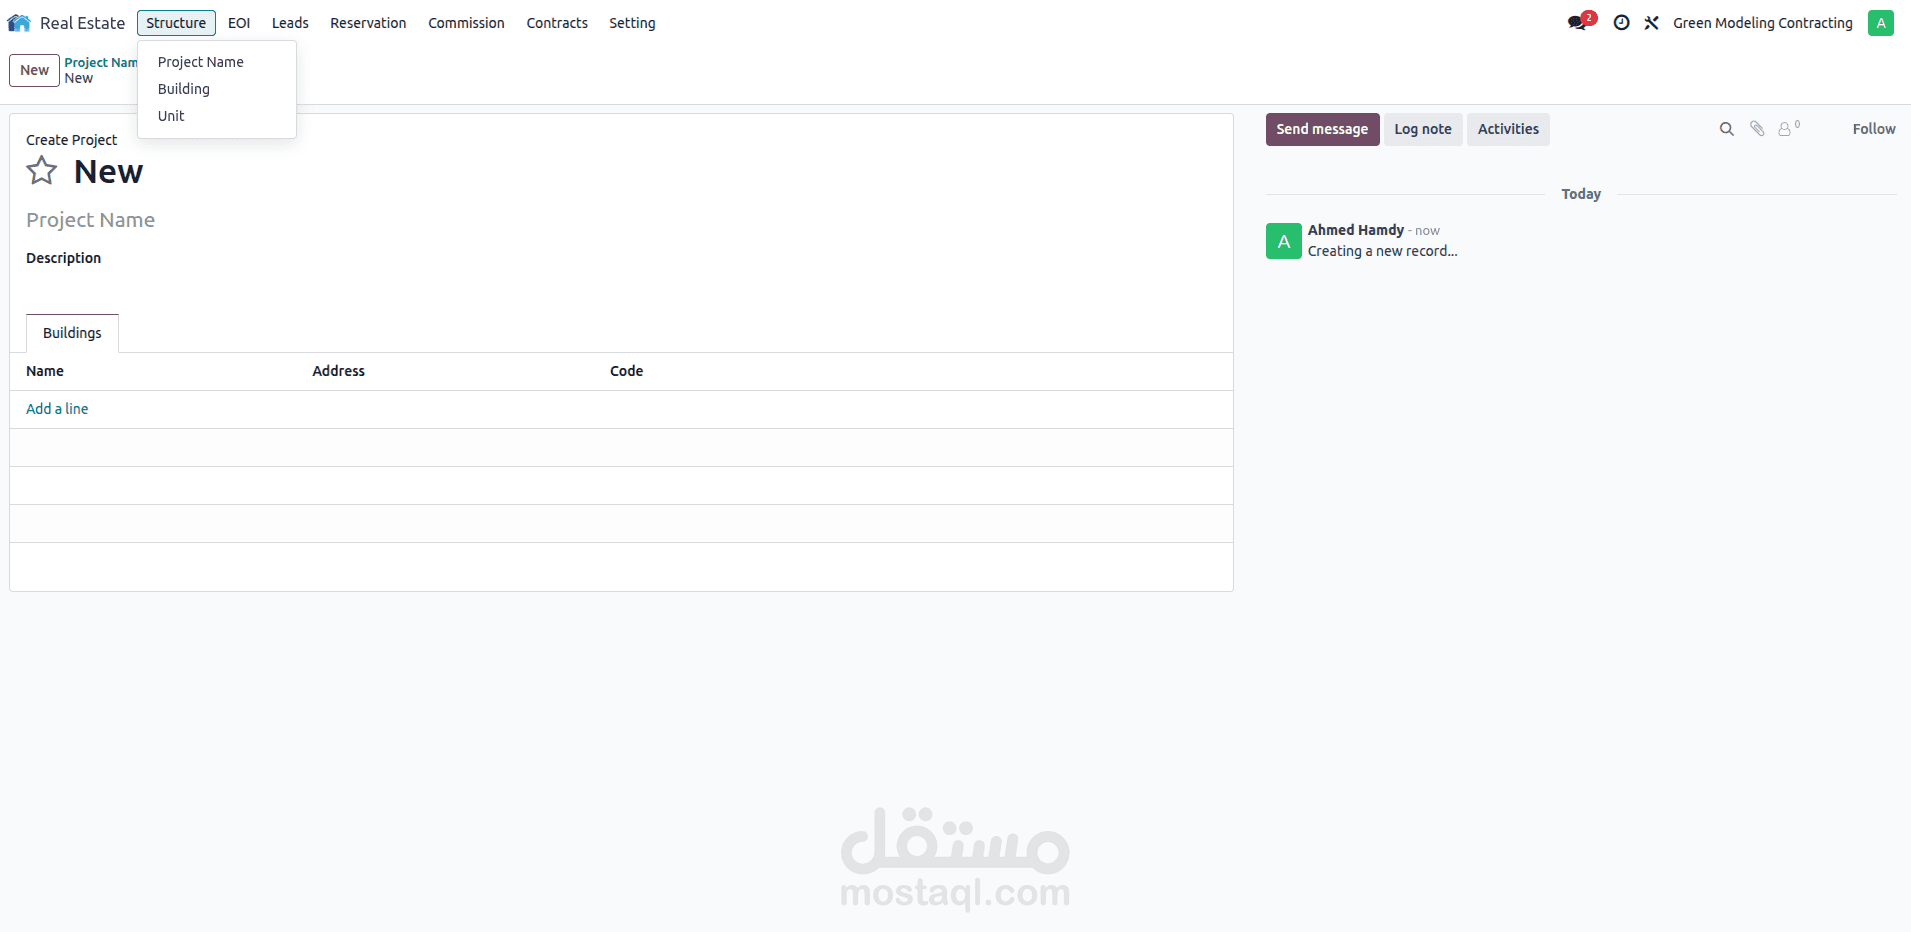Click Follow button
The image size is (1911, 932).
pyautogui.click(x=1873, y=129)
